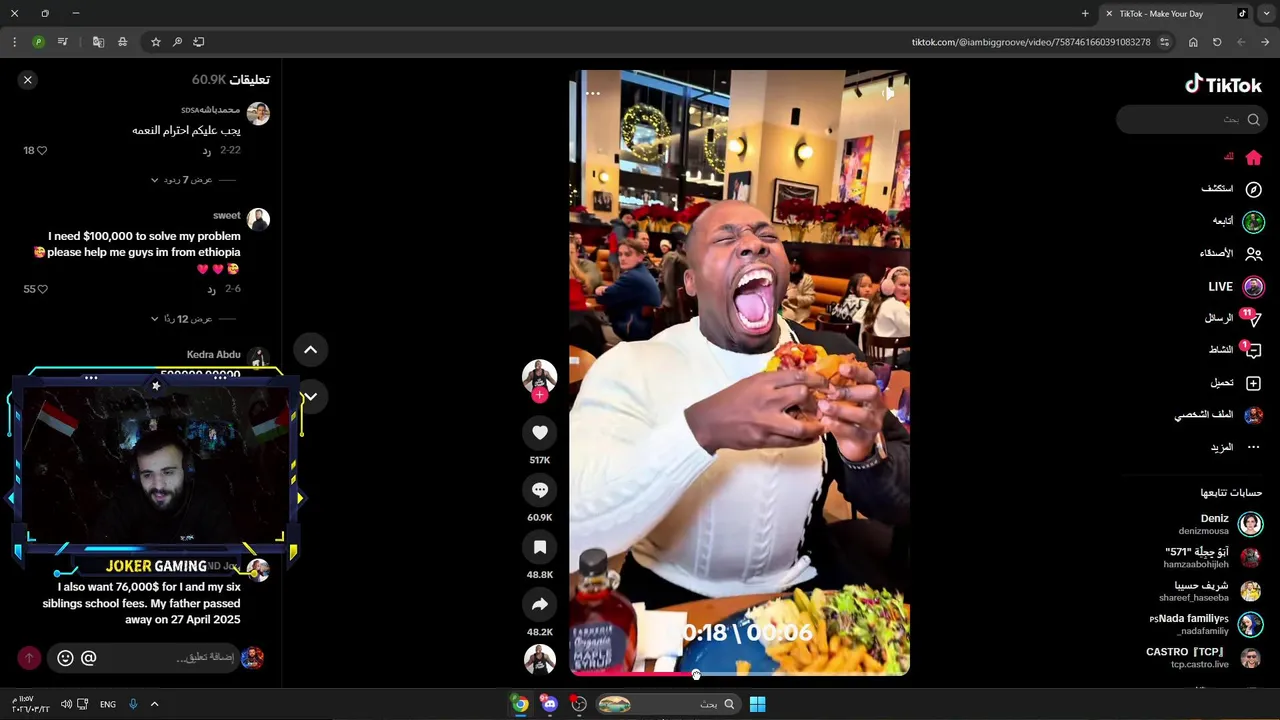Open LIVE menu item
The image size is (1280, 720).
(1236, 287)
